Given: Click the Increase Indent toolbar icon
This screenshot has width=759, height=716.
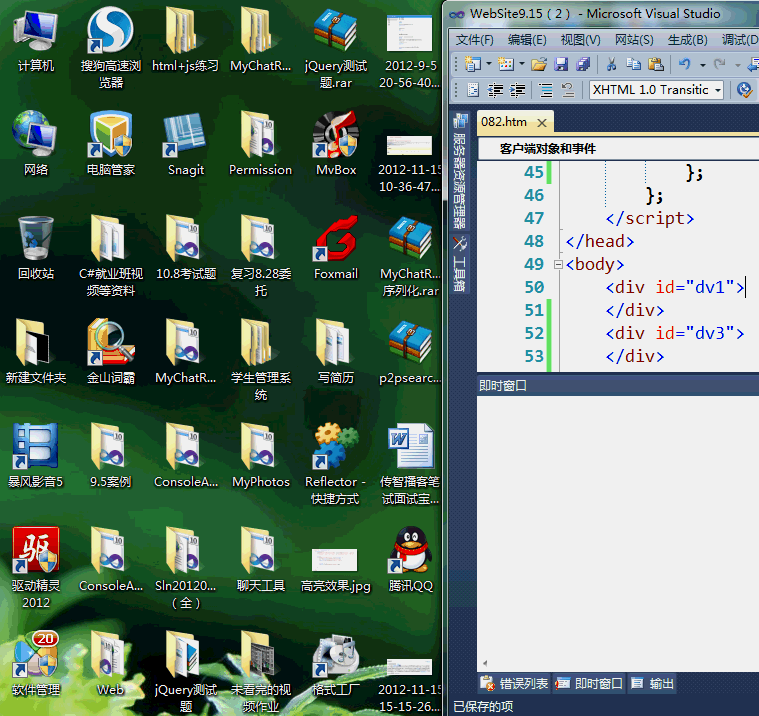Looking at the screenshot, I should pyautogui.click(x=518, y=90).
